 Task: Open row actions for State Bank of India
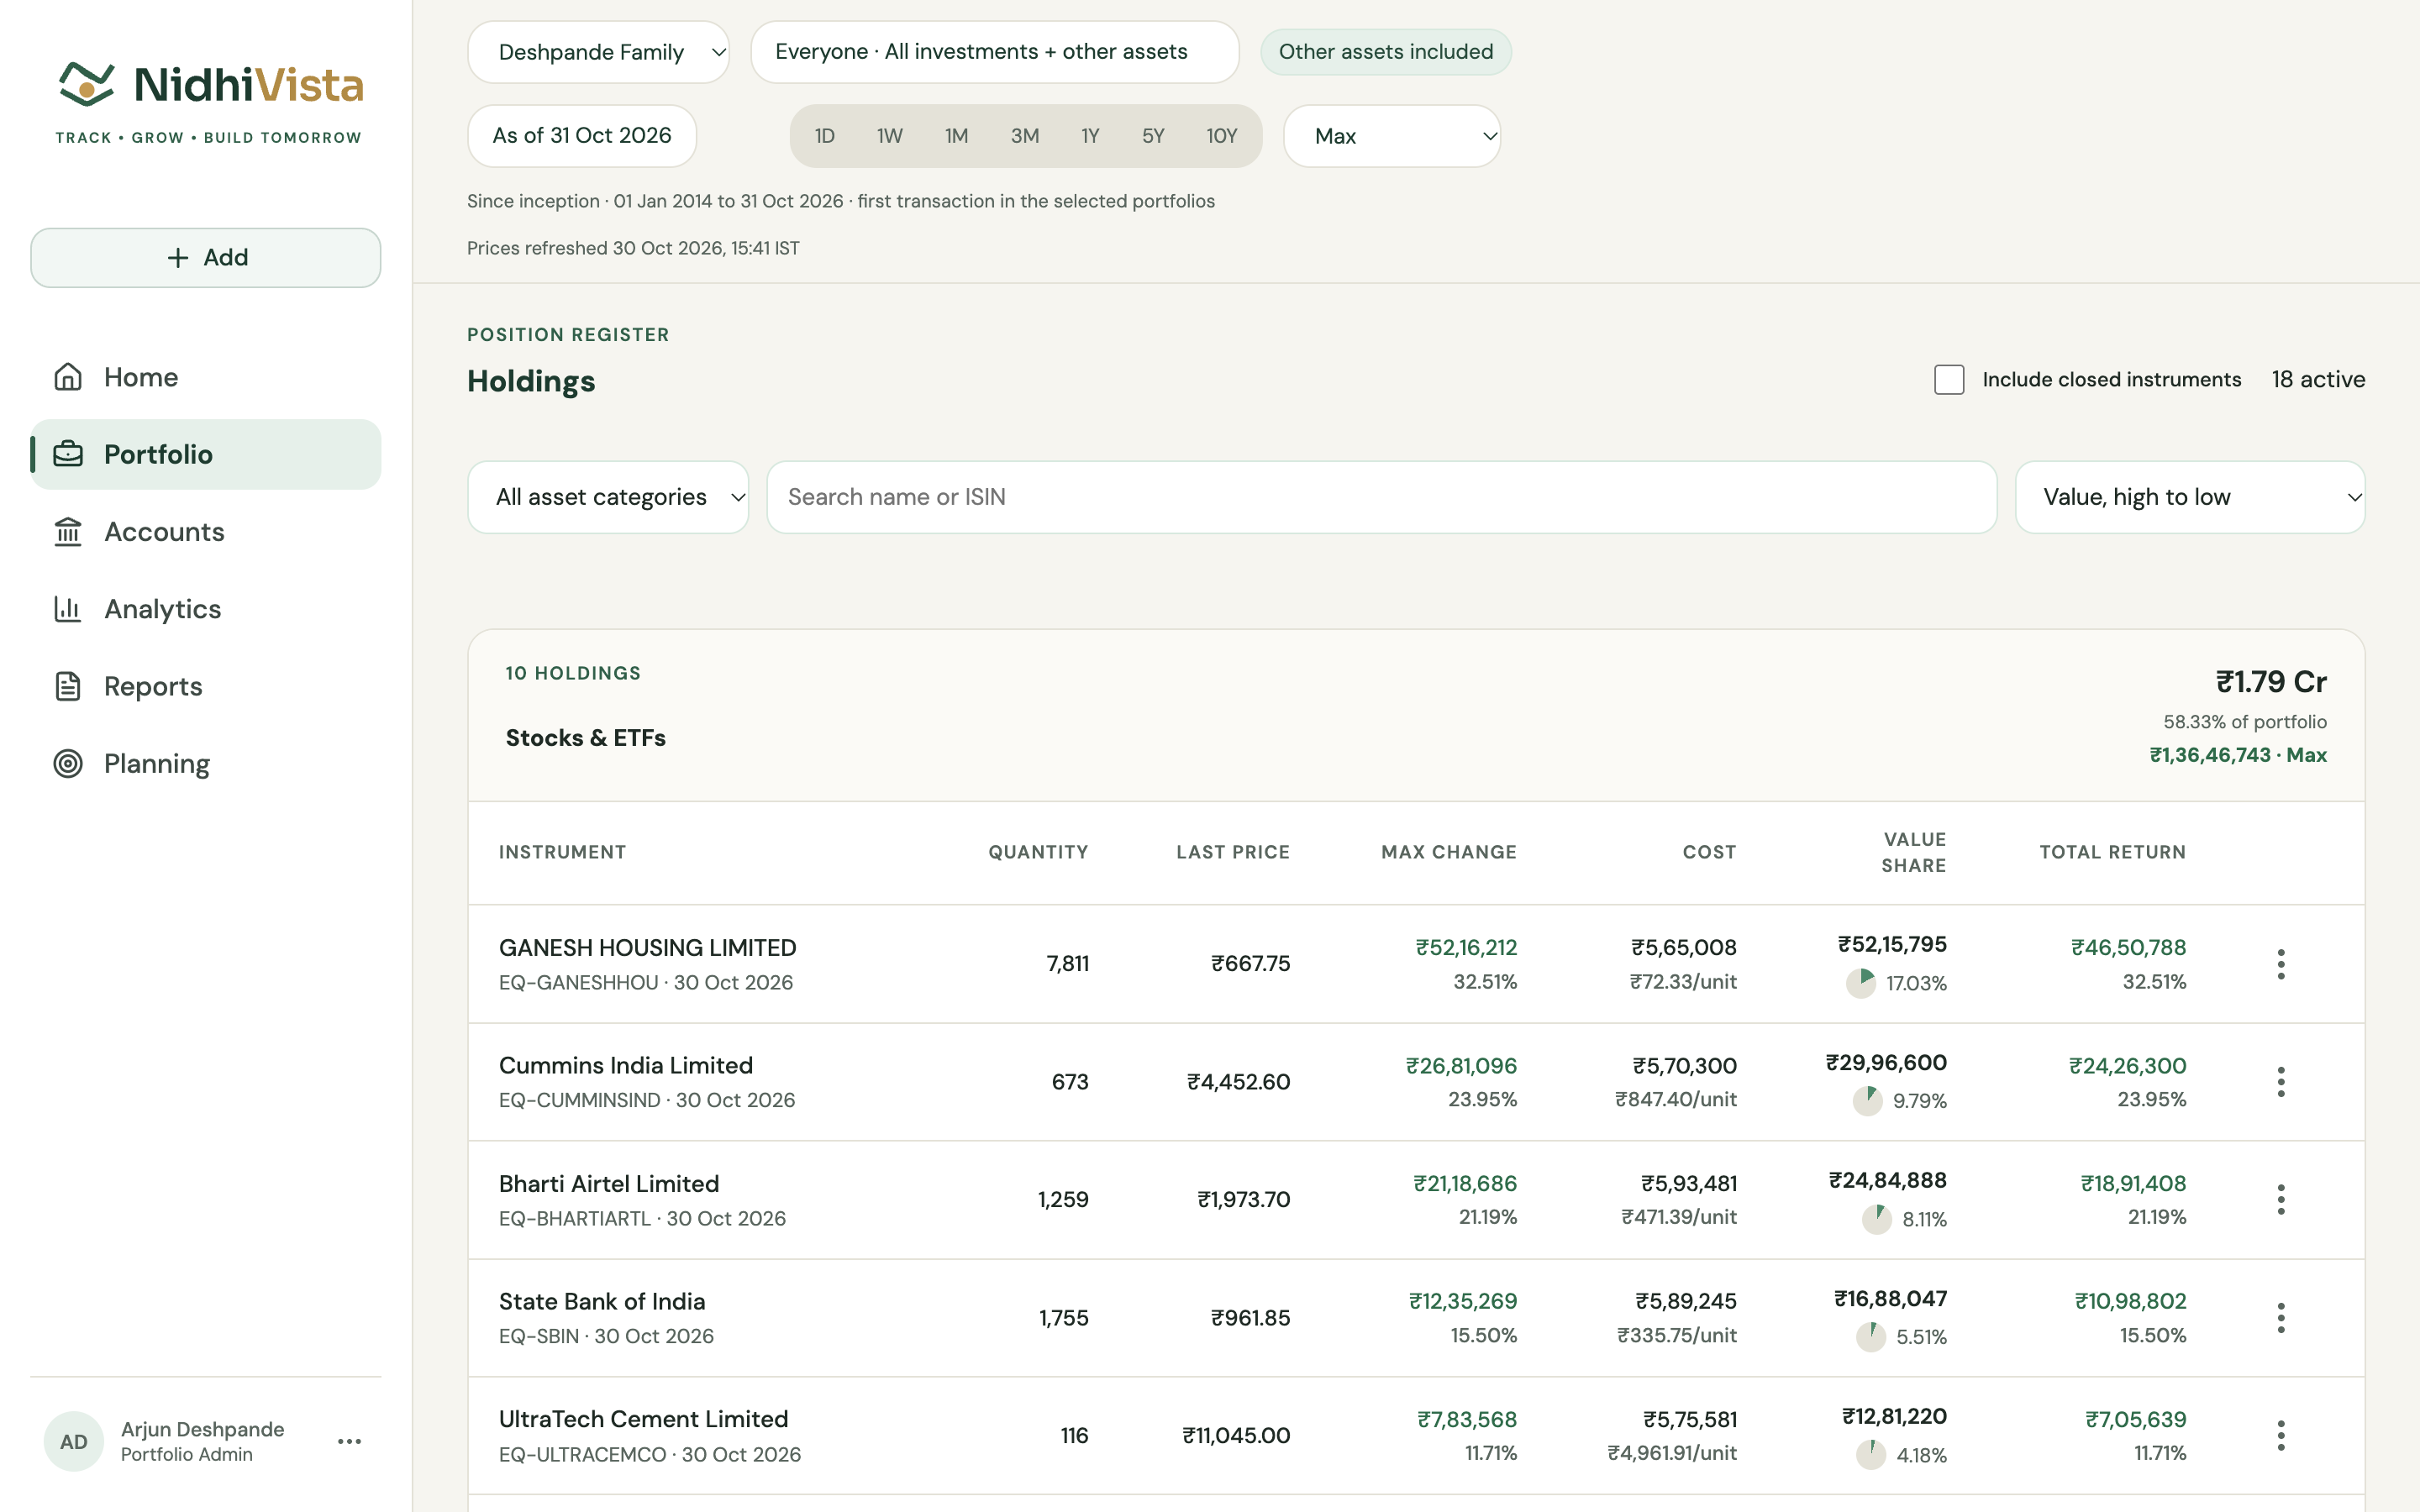(x=2281, y=1317)
